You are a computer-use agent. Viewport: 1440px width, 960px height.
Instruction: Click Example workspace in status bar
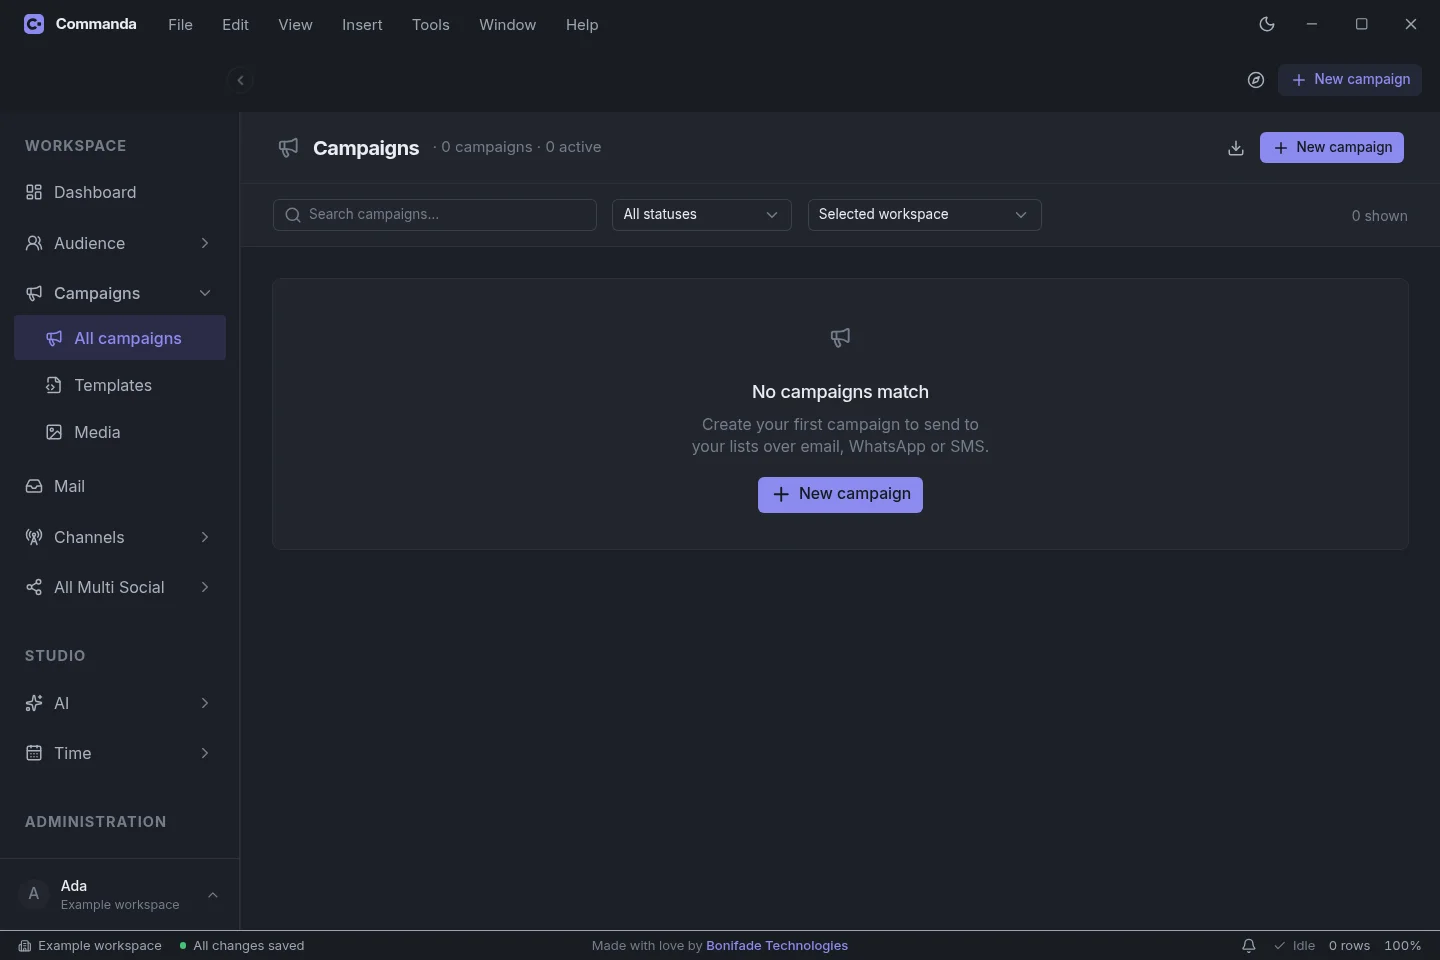pos(90,946)
